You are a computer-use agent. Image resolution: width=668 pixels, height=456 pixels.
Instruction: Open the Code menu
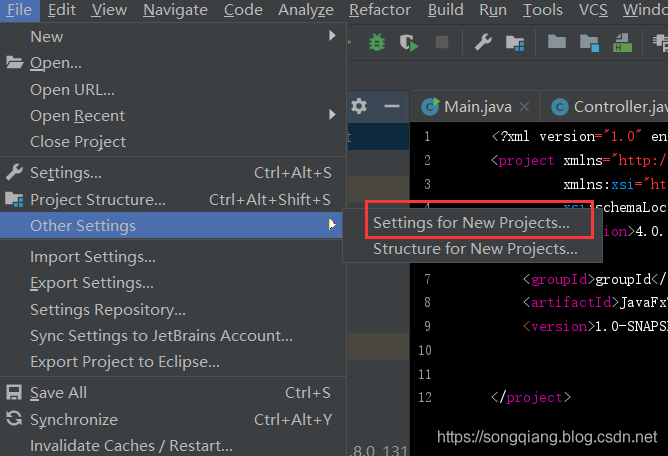[243, 10]
